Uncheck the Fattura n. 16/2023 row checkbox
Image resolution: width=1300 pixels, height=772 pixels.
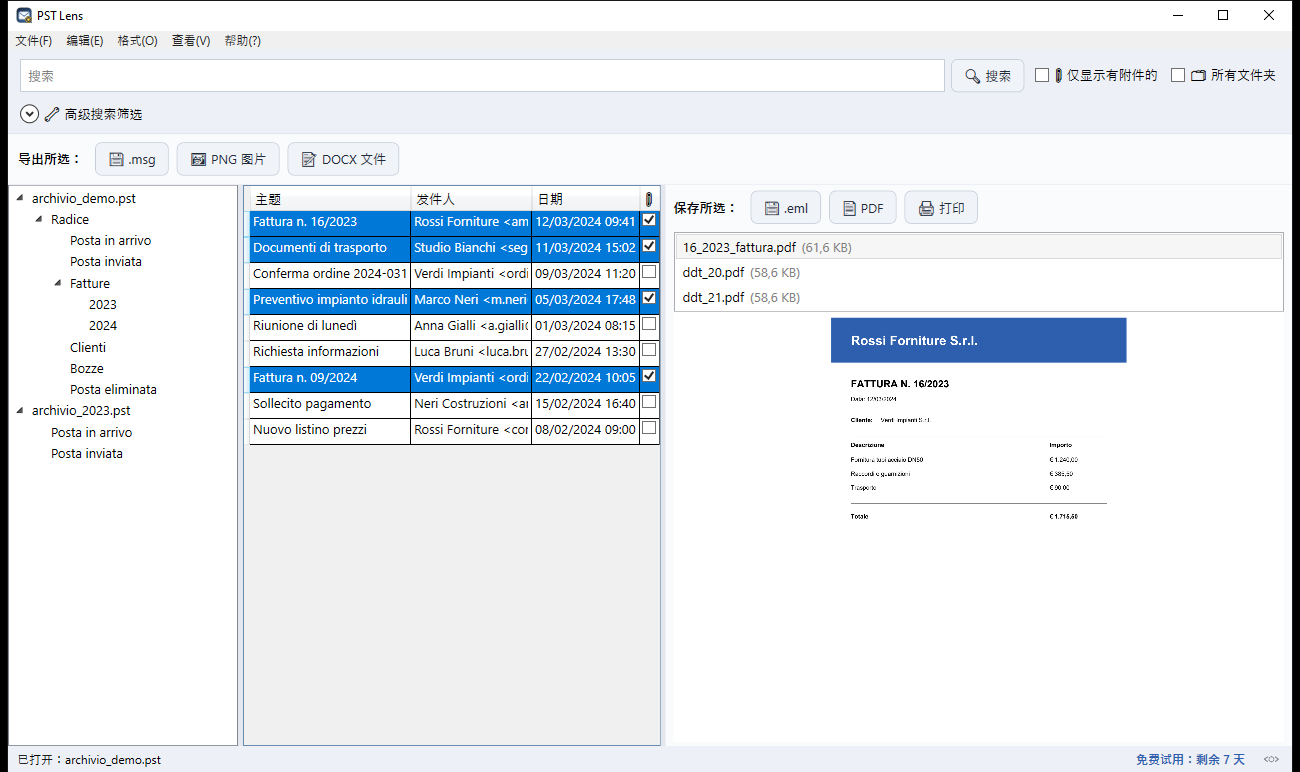coord(649,220)
